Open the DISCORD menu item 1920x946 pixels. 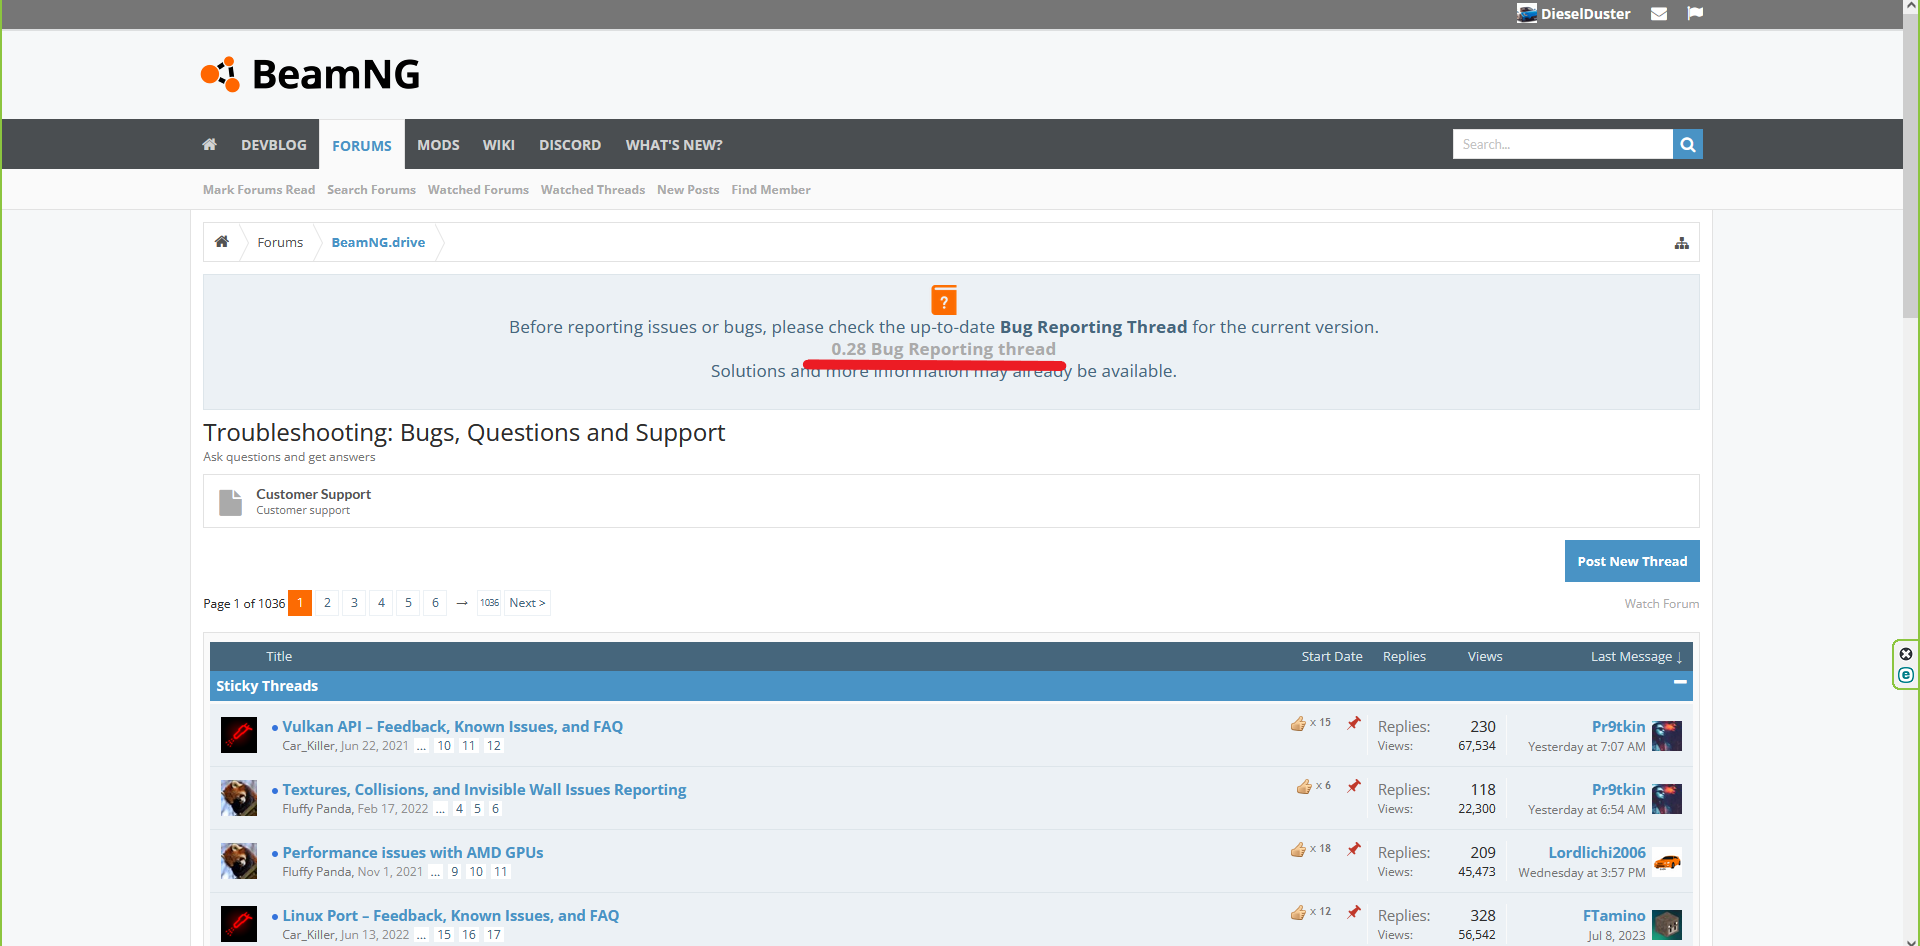click(570, 145)
